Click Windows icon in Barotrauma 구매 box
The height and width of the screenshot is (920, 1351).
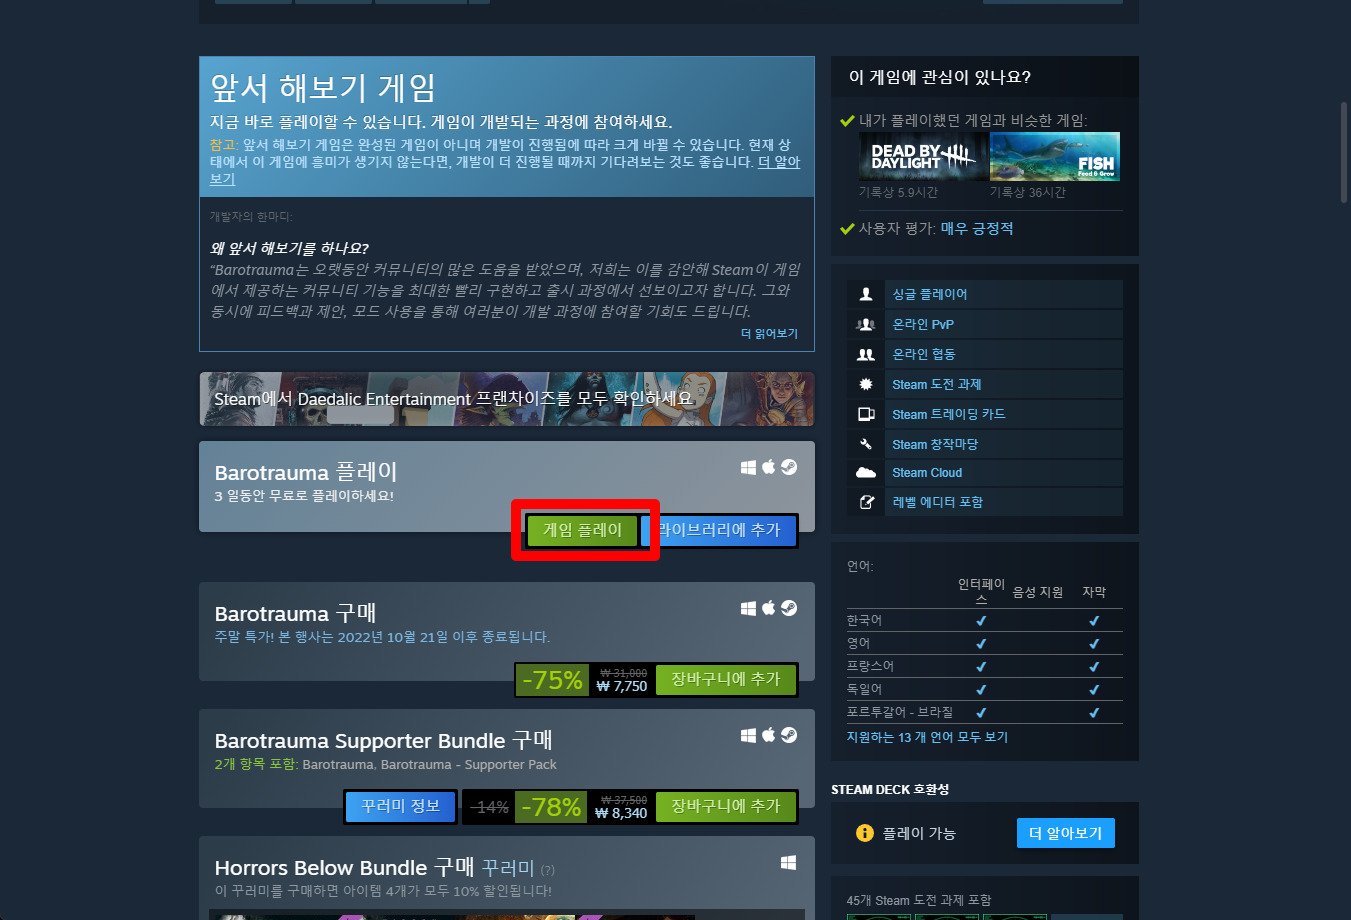748,608
